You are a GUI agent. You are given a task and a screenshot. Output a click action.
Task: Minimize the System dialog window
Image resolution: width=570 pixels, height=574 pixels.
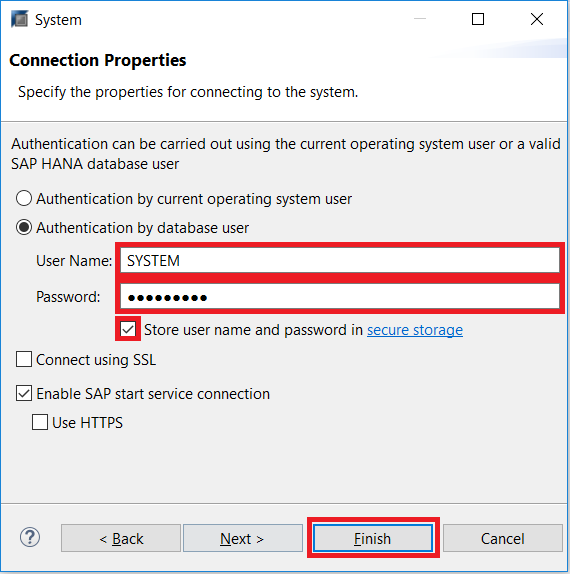pos(420,19)
